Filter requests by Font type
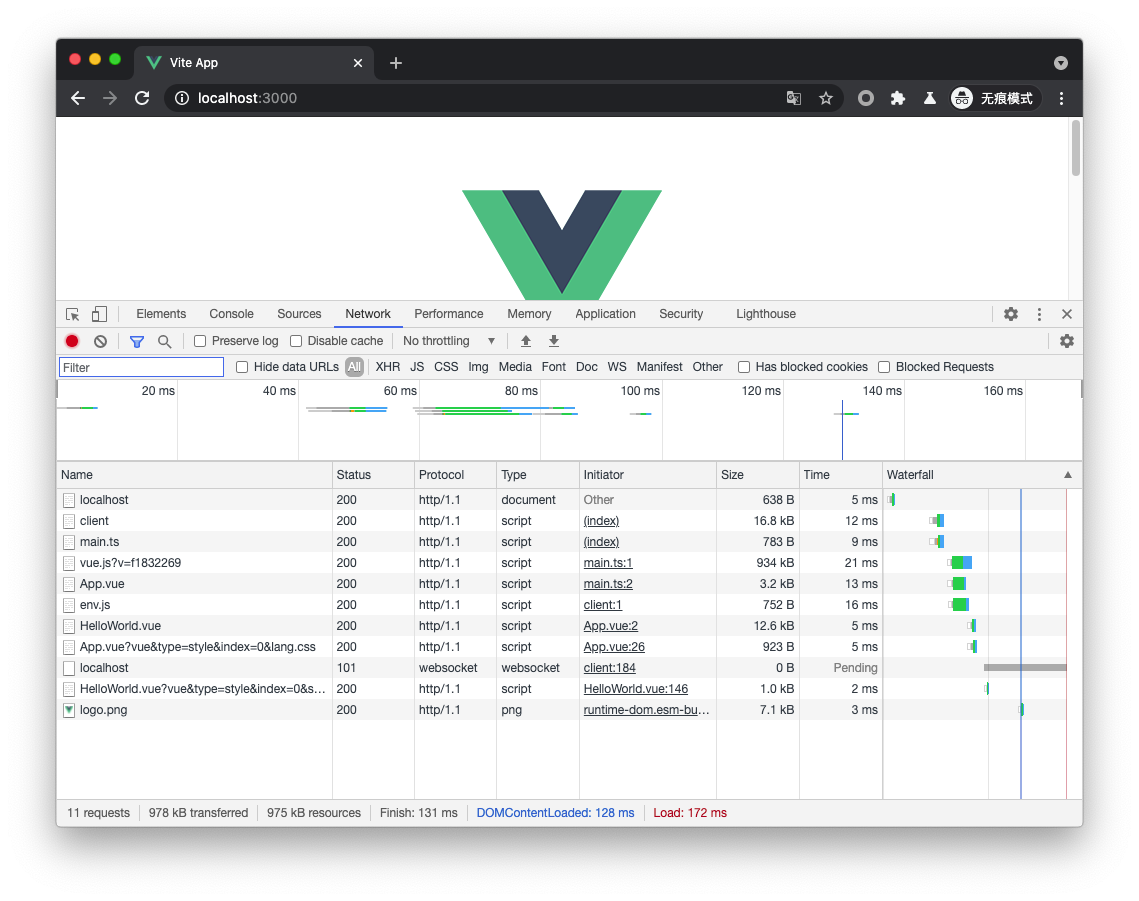The image size is (1139, 901). 554,367
